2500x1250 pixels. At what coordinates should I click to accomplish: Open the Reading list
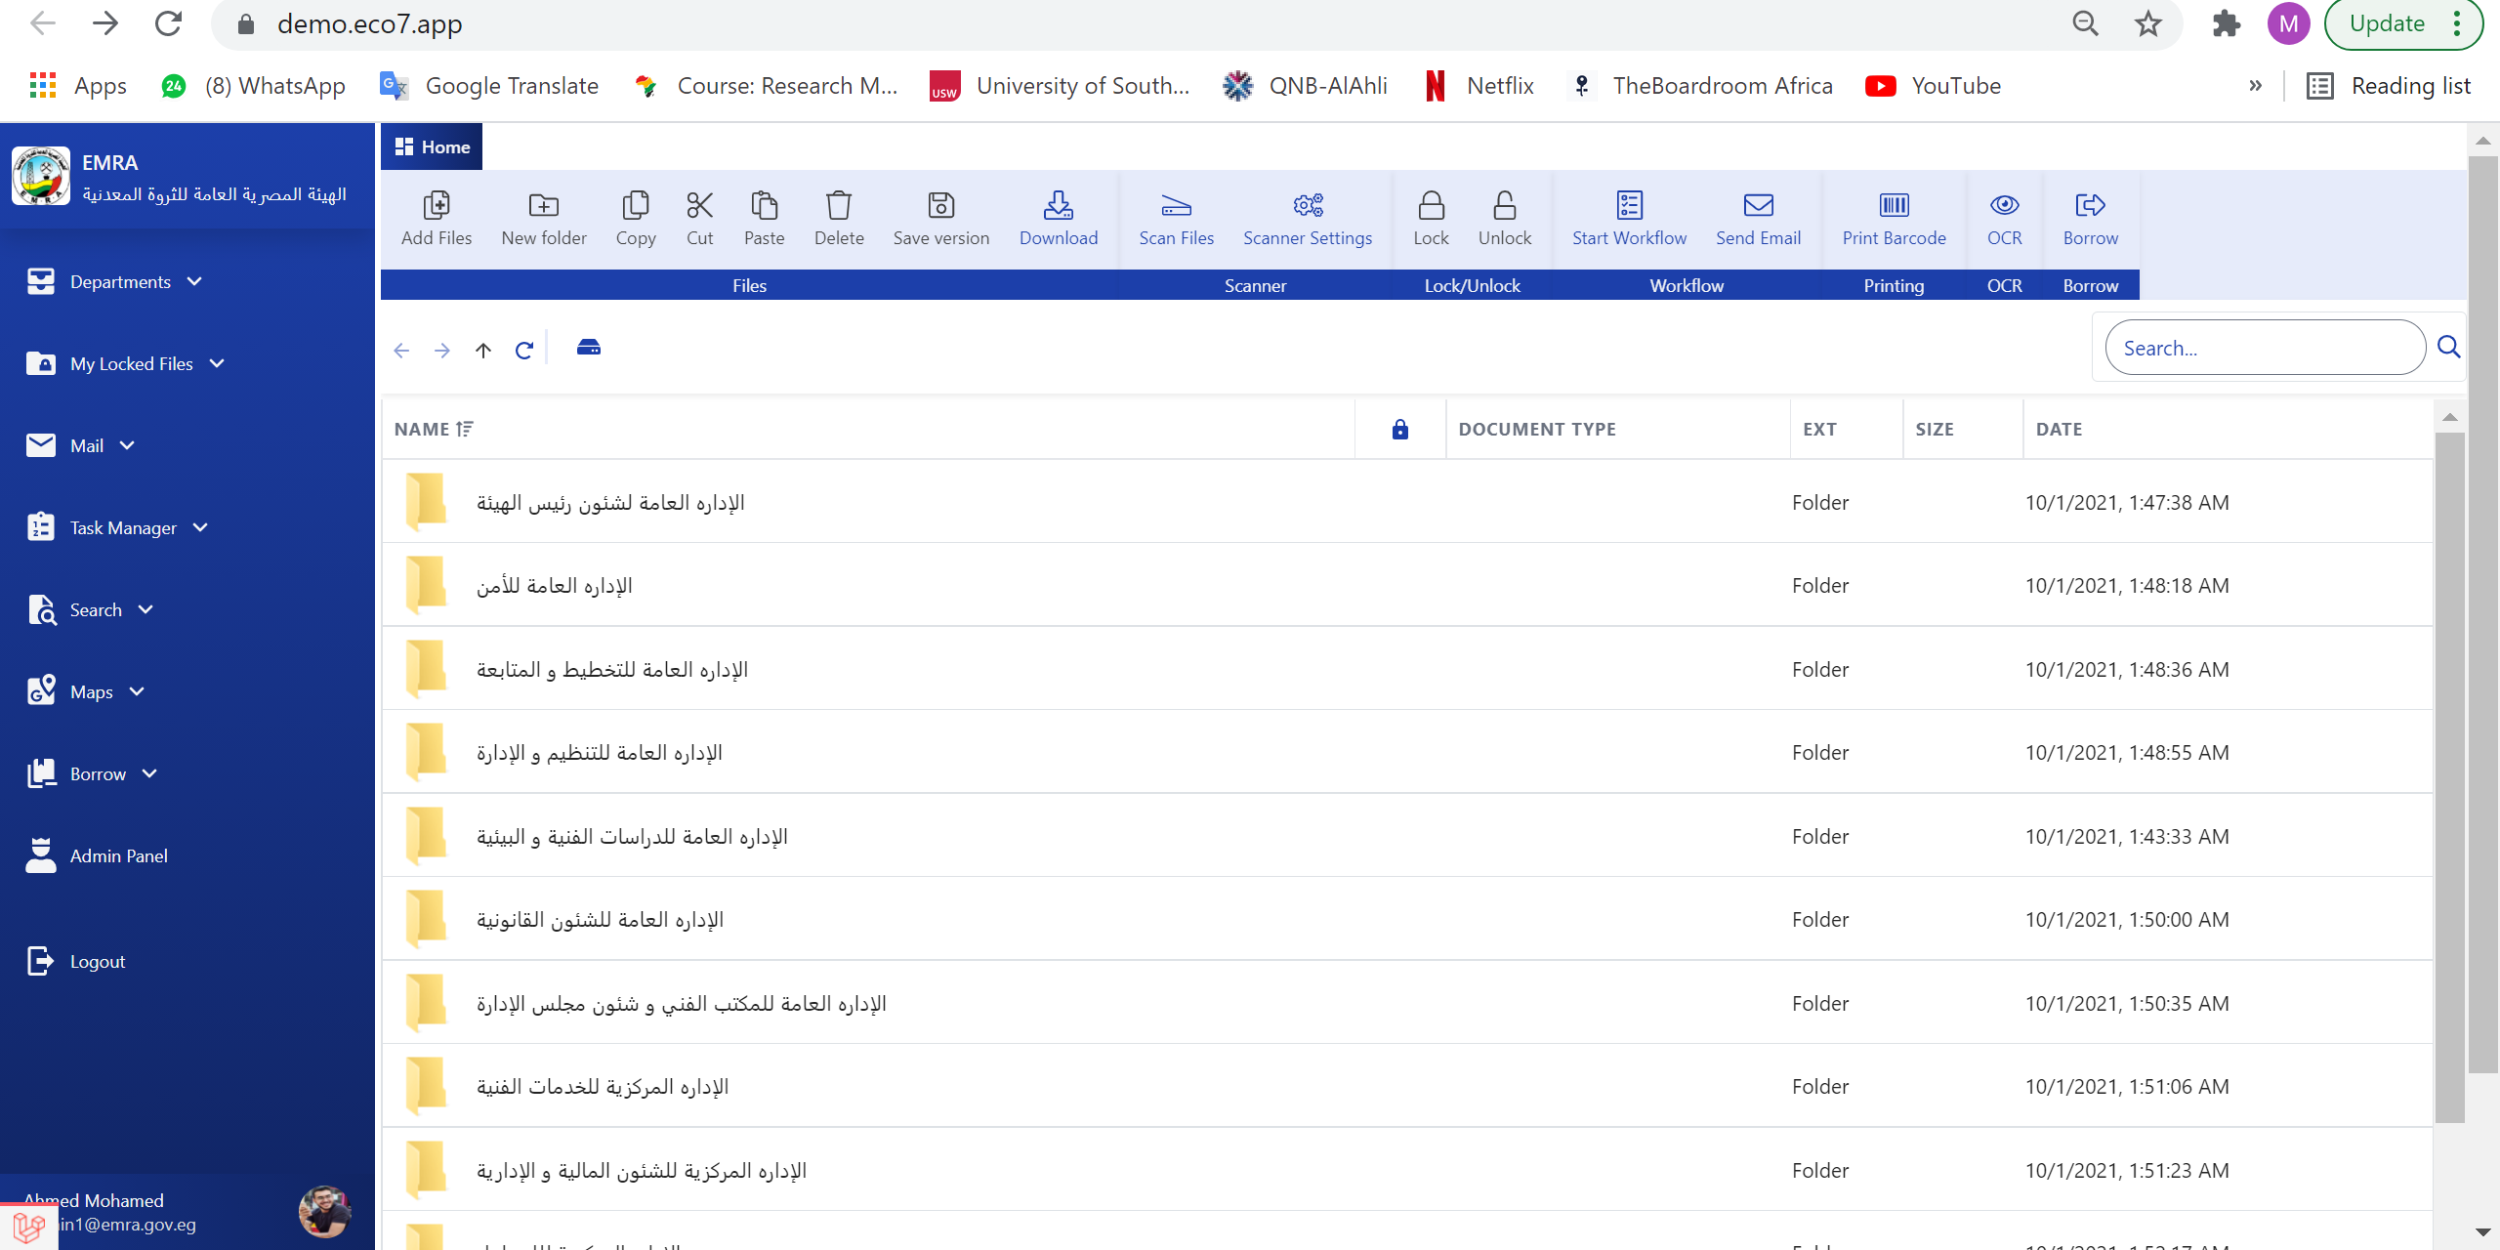pyautogui.click(x=2388, y=86)
